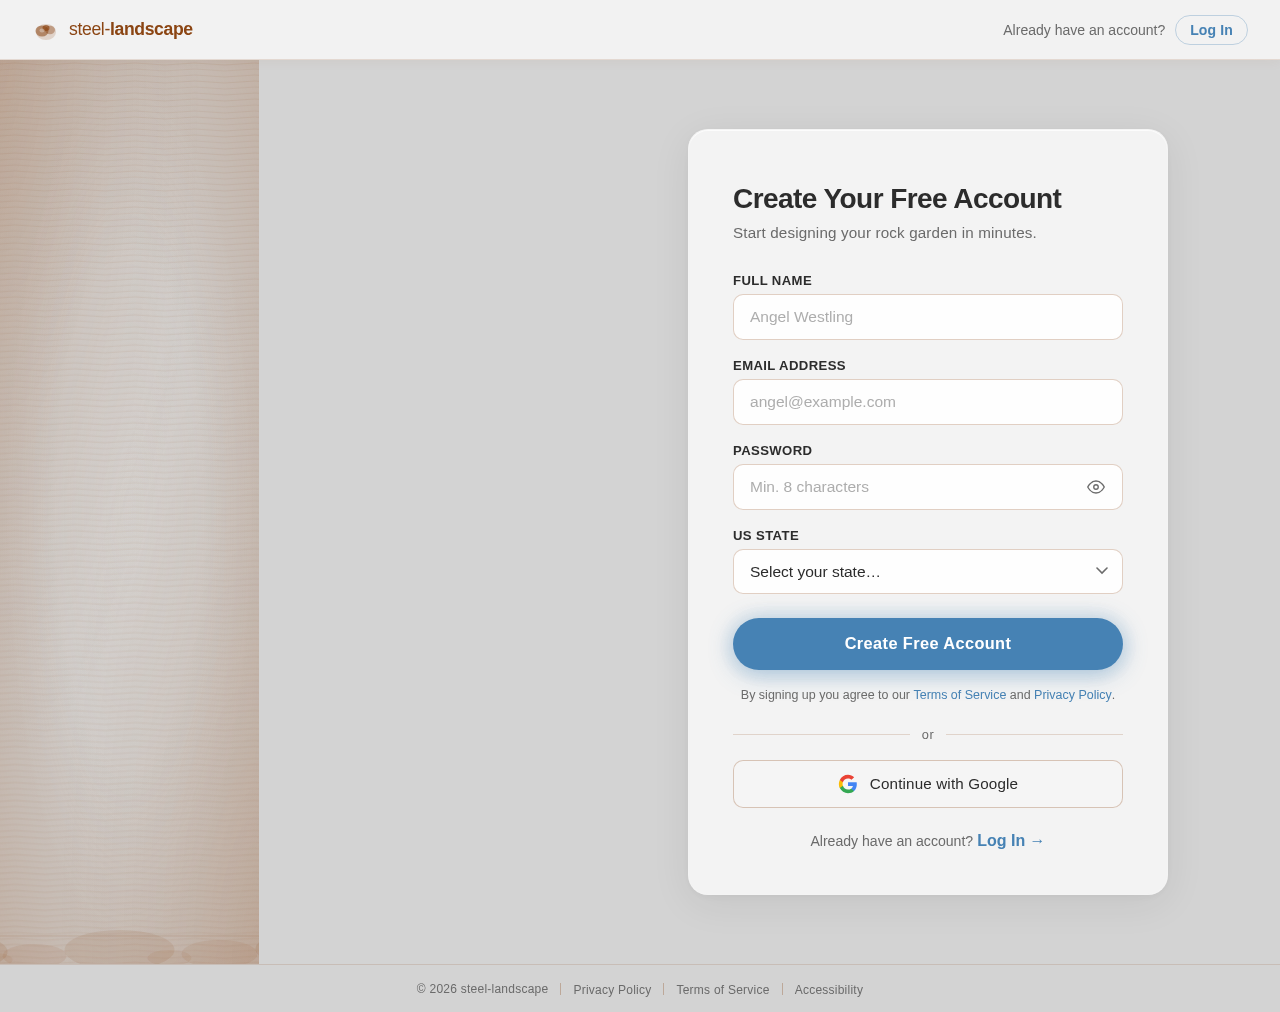Image resolution: width=1280 pixels, height=1012 pixels.
Task: Click the Terms of Service footer link
Action: pyautogui.click(x=723, y=988)
